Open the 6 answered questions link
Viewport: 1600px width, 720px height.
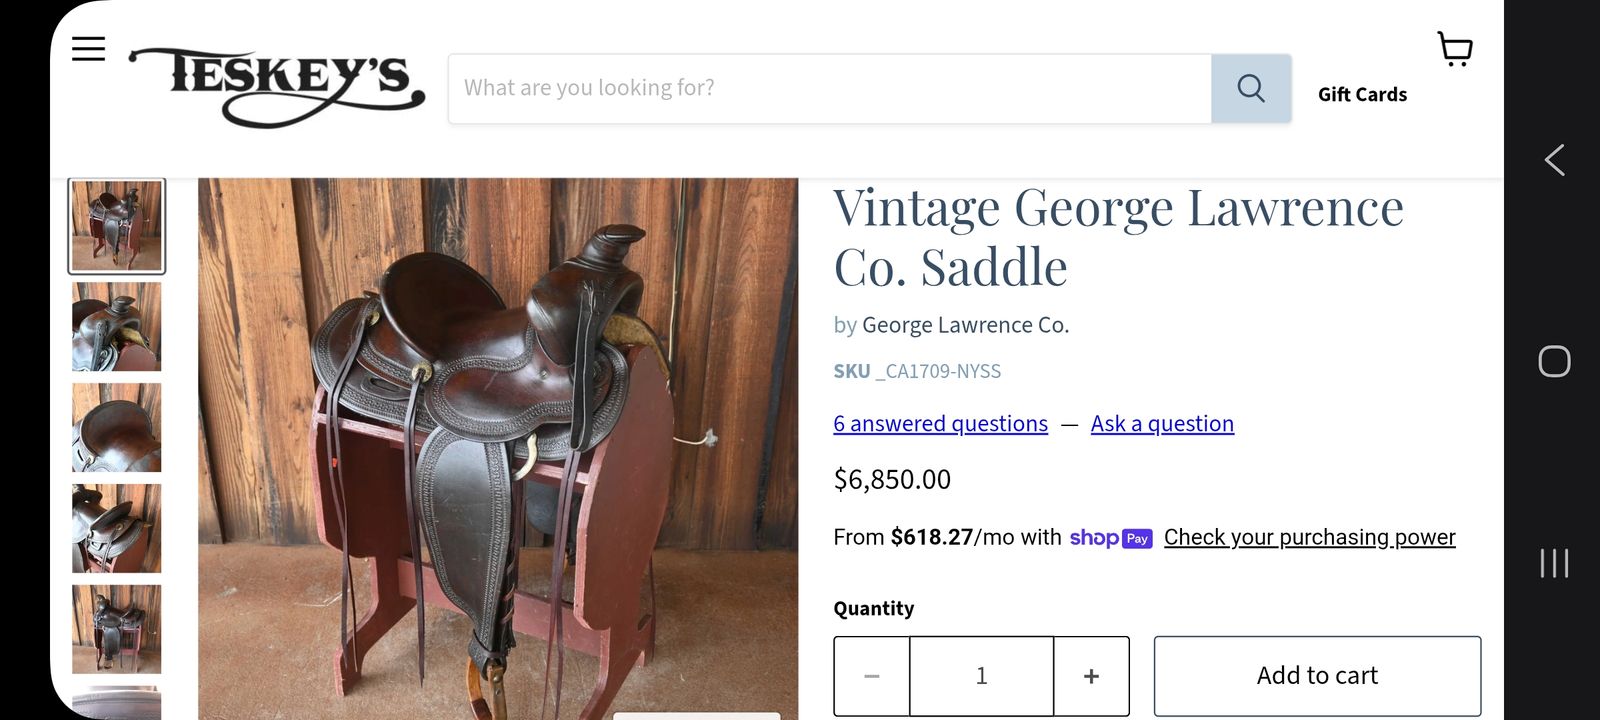tap(940, 424)
